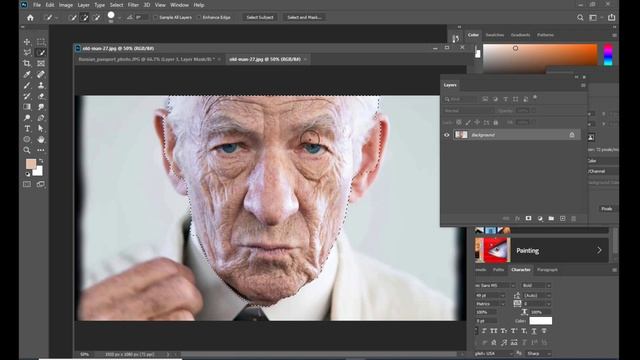Select the Horizontal Type tool
This screenshot has width=640, height=360.
27,129
